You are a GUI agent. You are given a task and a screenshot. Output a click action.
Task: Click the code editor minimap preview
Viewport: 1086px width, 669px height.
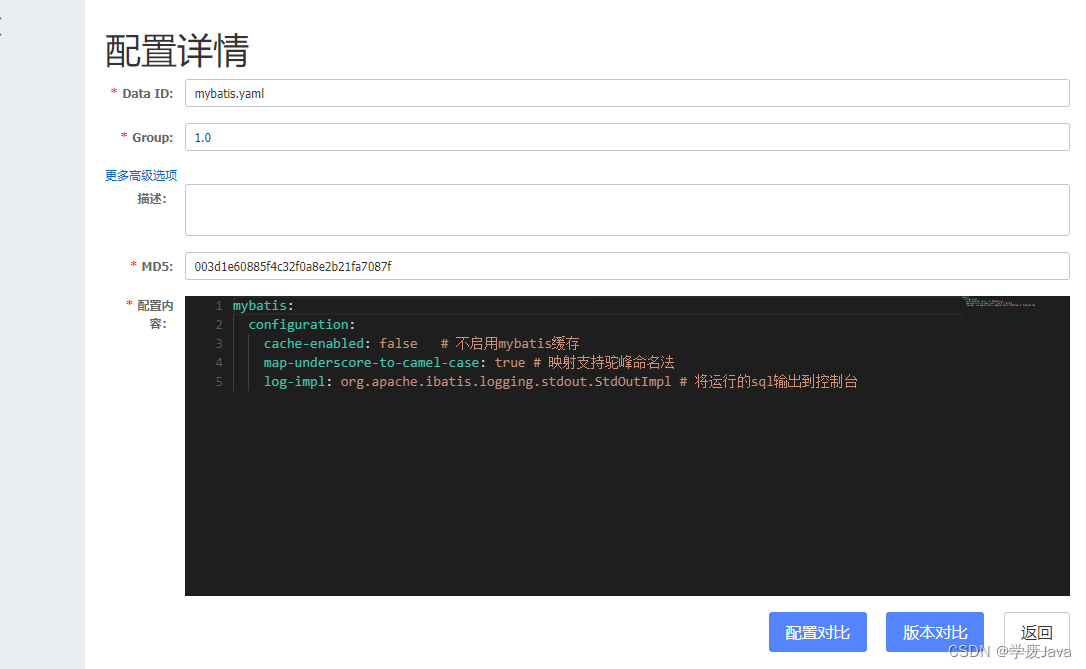[998, 302]
